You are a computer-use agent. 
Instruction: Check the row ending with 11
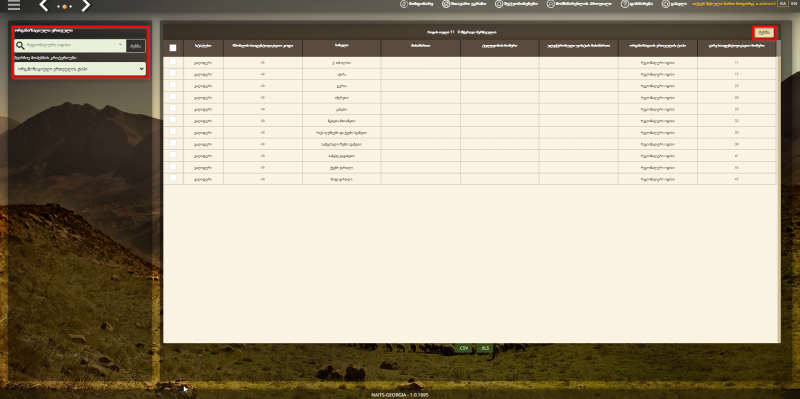coord(173,61)
